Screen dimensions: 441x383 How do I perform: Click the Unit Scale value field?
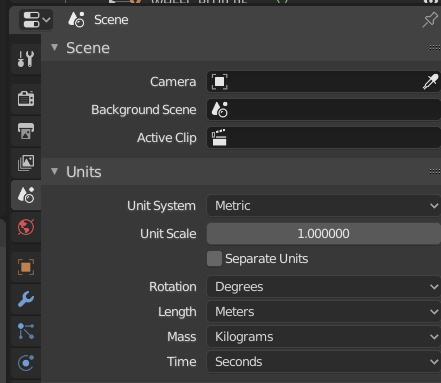pos(324,234)
